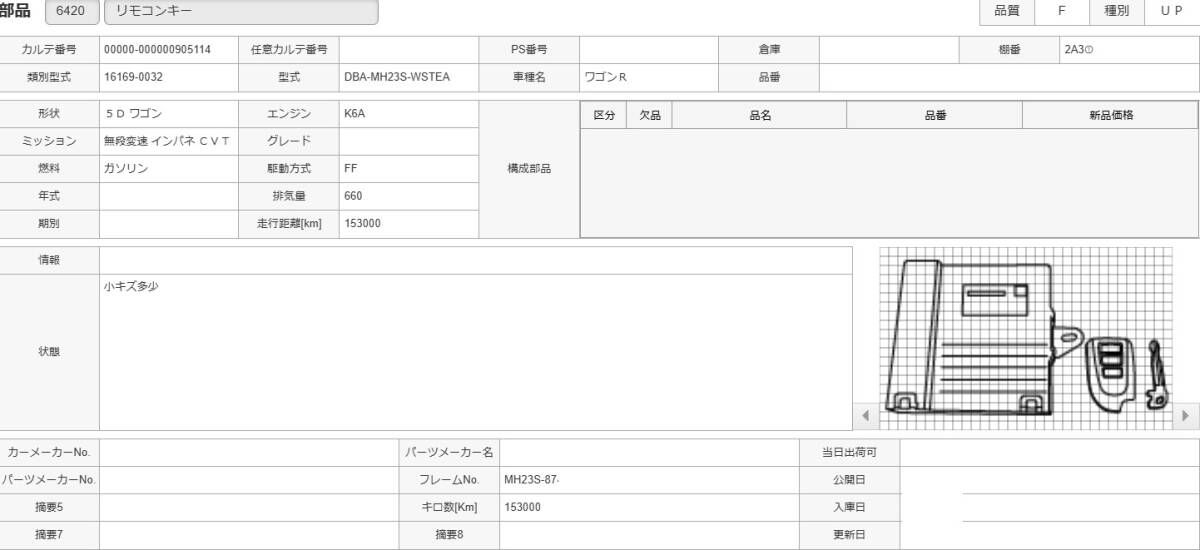1200x550 pixels.
Task: Select the ミッション value 無段変速 インパネCVT
Action: tap(169, 141)
